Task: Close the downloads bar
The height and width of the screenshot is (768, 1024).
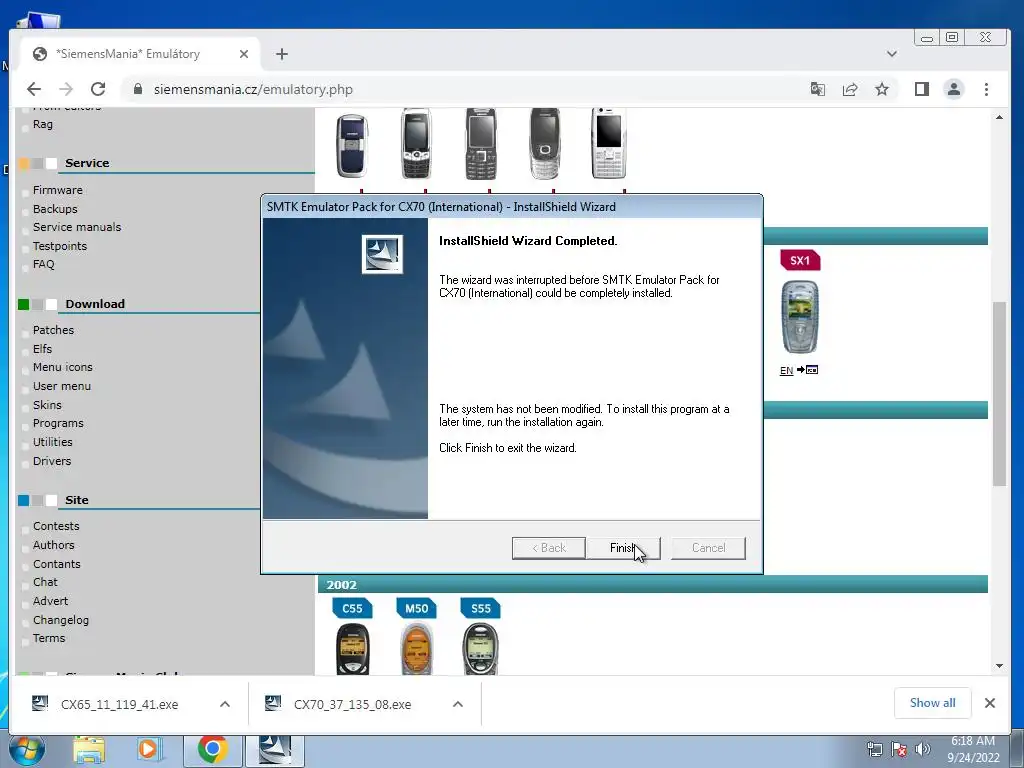Action: pyautogui.click(x=990, y=703)
